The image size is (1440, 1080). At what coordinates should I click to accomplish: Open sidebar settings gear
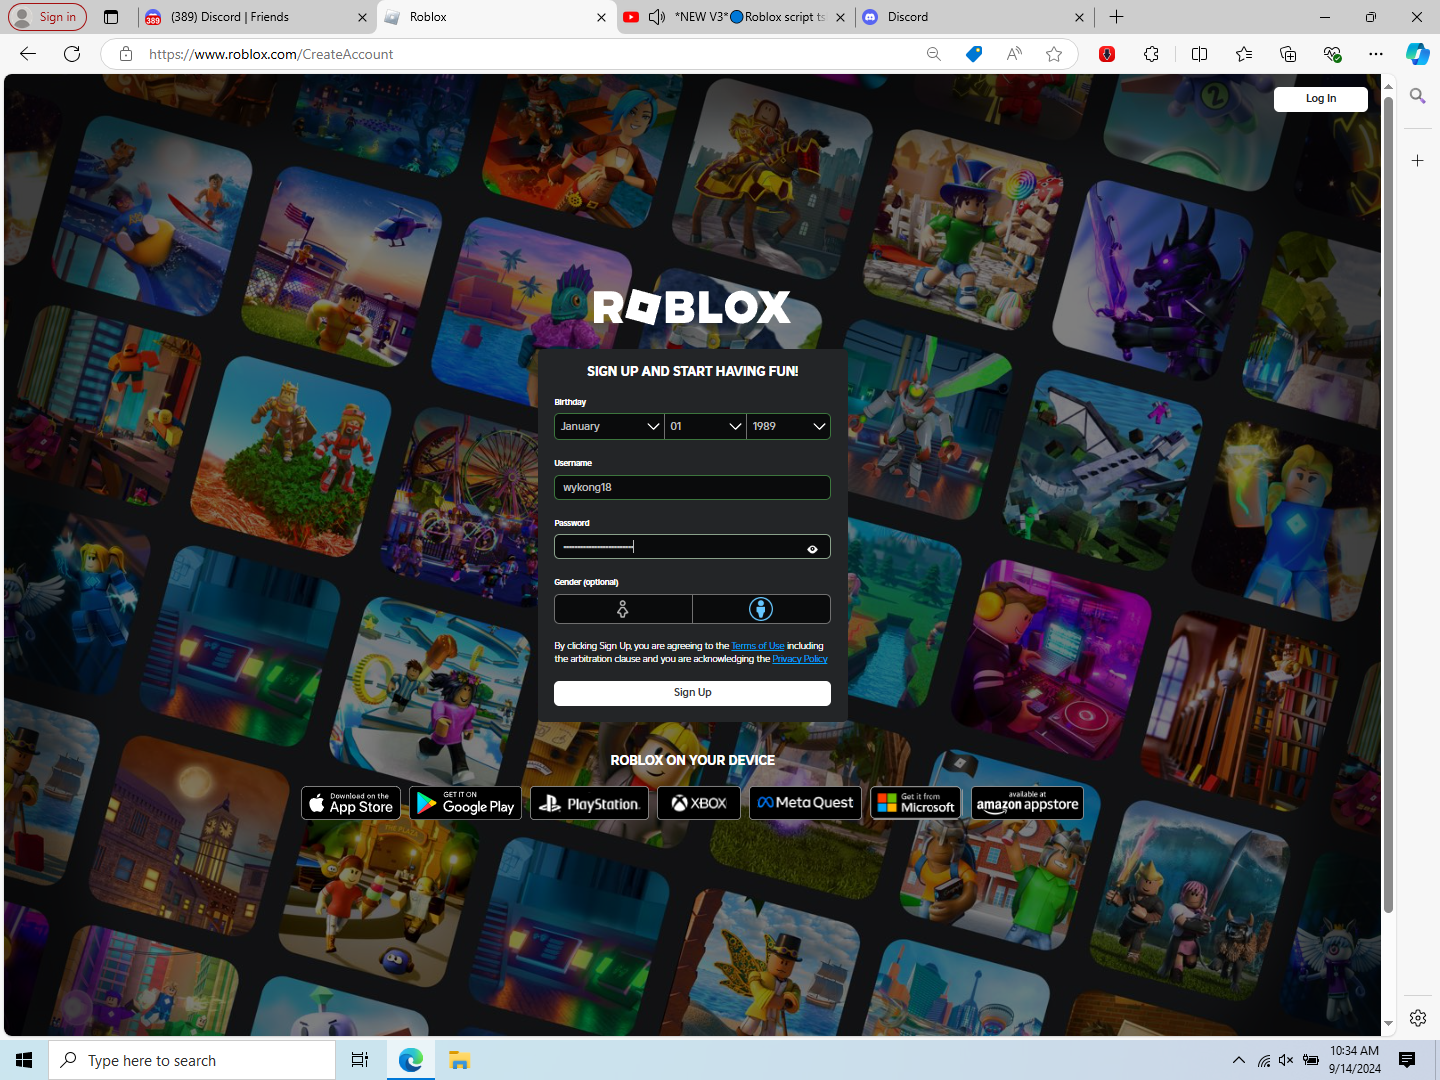1418,1018
